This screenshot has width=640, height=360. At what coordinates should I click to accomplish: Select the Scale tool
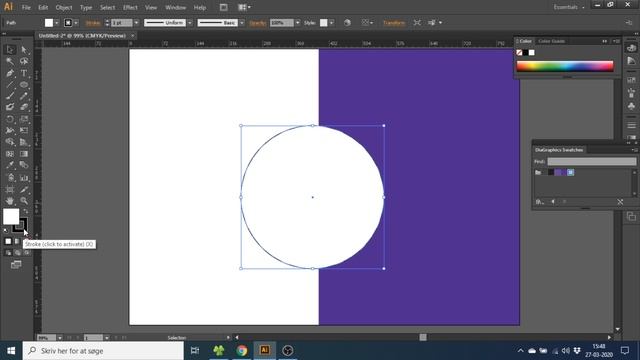24,119
